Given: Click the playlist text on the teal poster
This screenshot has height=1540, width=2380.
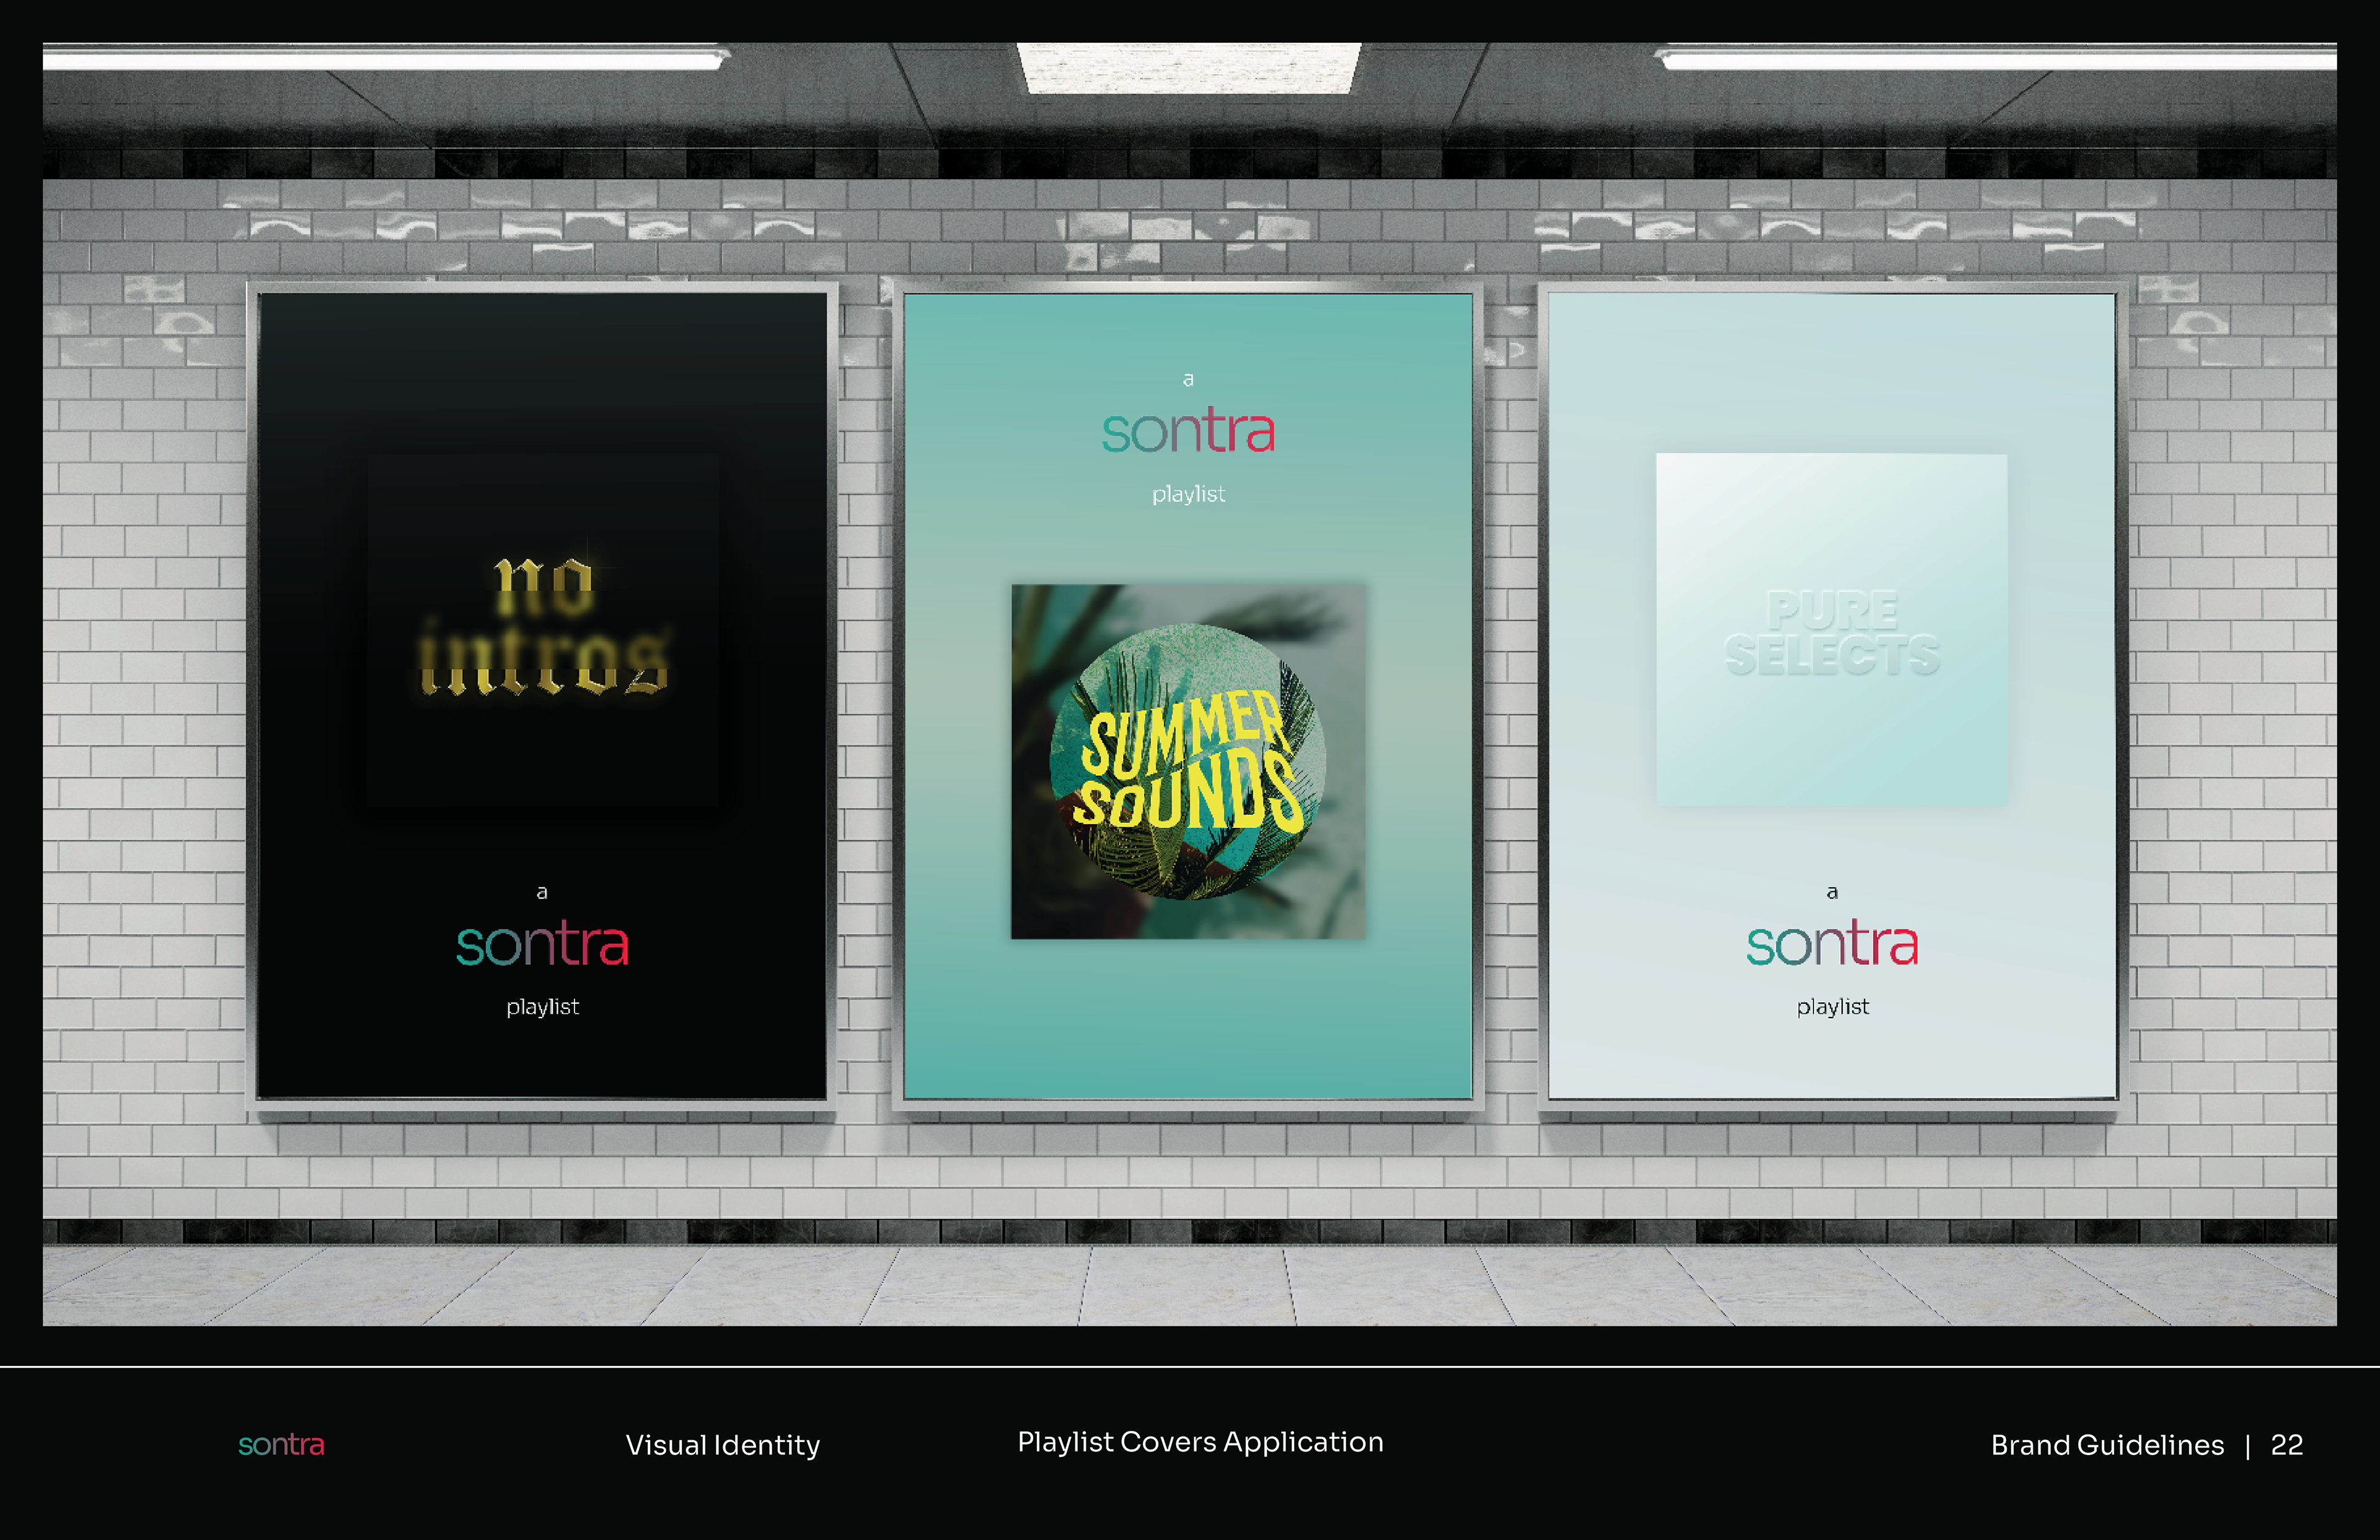Looking at the screenshot, I should pyautogui.click(x=1188, y=494).
